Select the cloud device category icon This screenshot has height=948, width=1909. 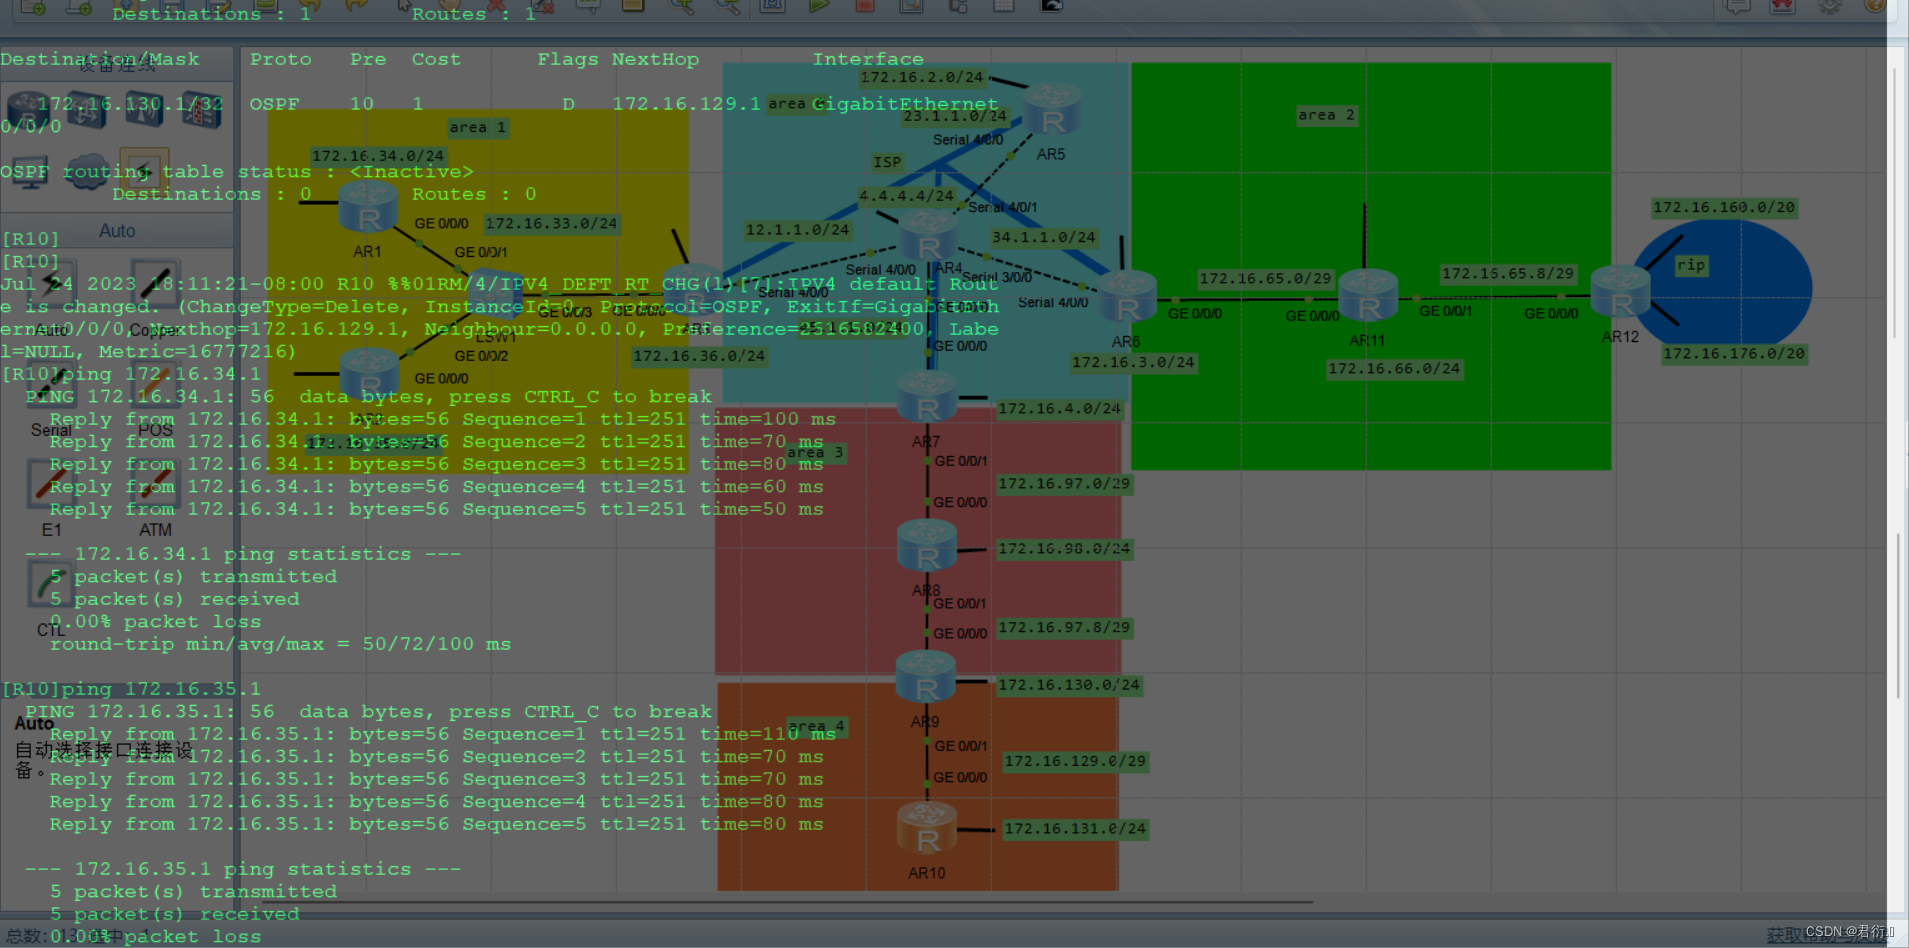click(87, 170)
